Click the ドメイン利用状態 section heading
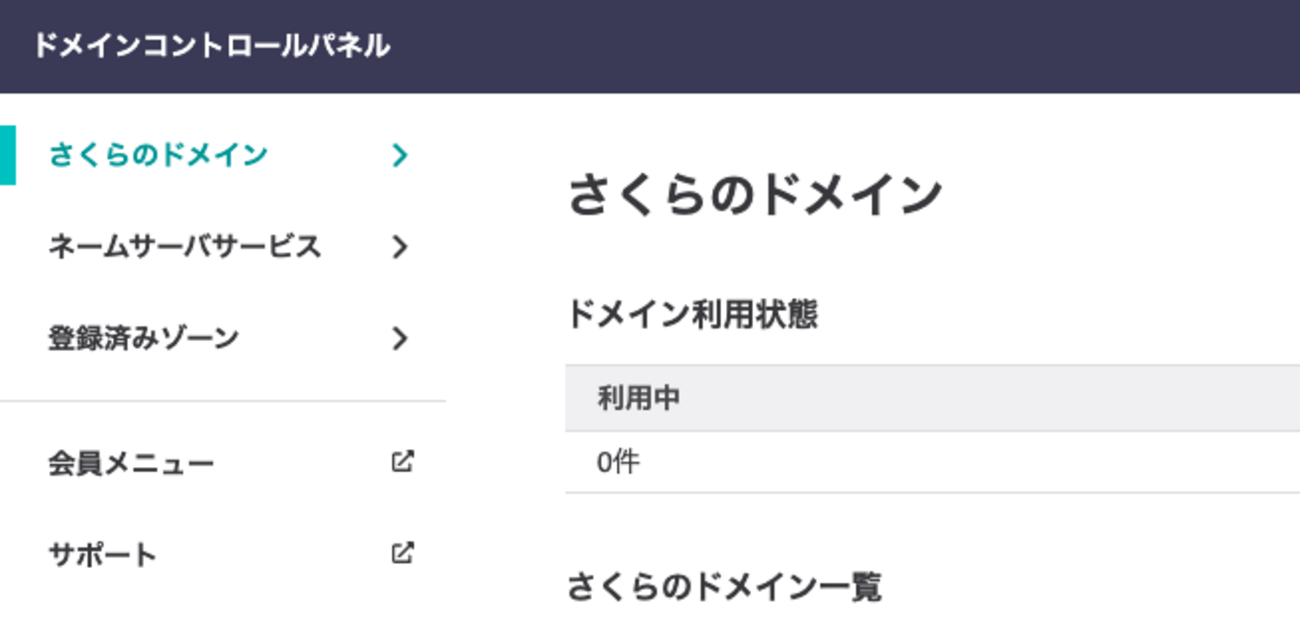1300x625 pixels. point(692,316)
